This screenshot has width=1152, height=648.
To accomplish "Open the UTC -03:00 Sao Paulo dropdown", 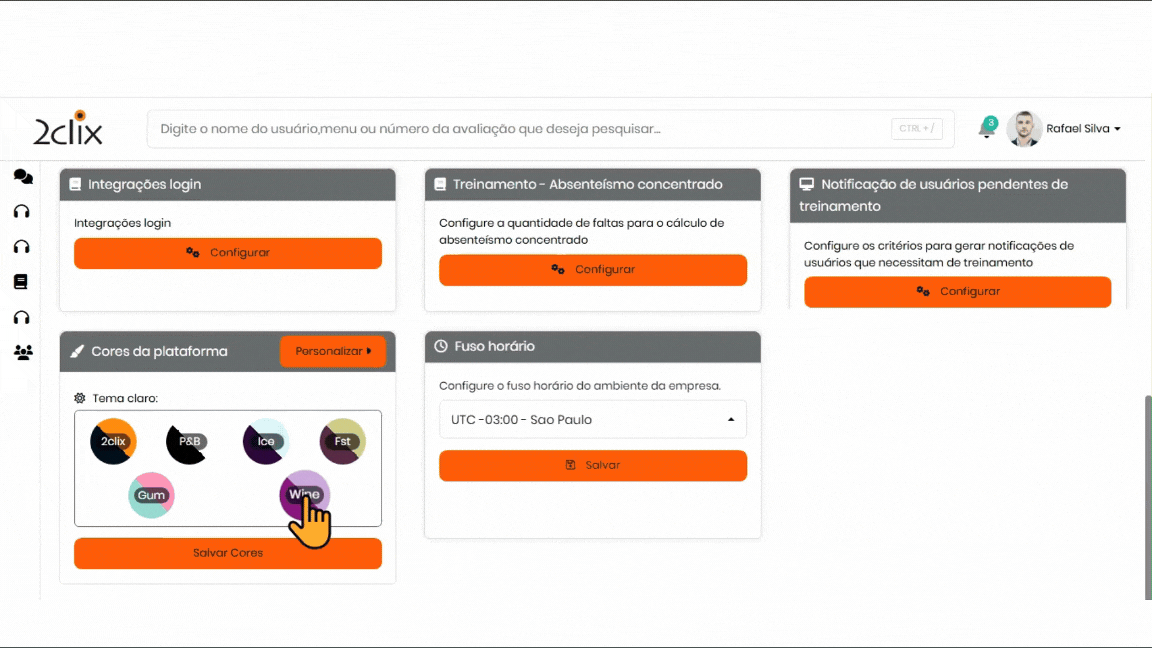I will point(592,420).
